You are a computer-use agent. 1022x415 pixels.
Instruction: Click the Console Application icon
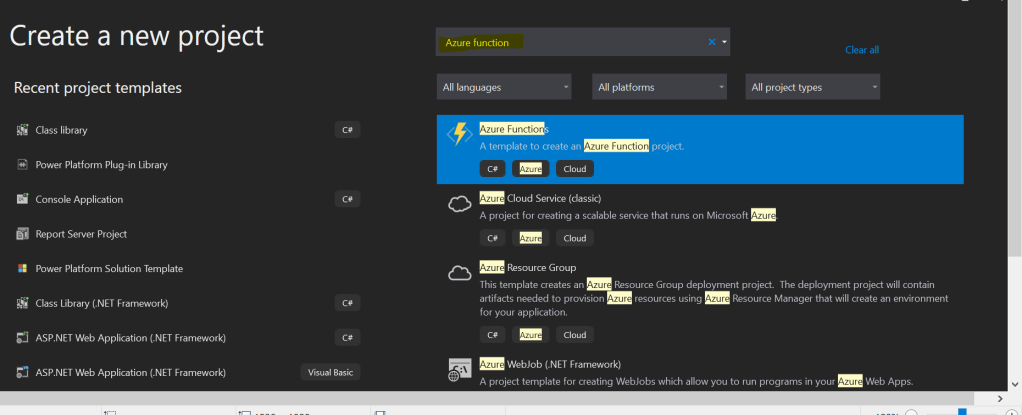pos(22,199)
